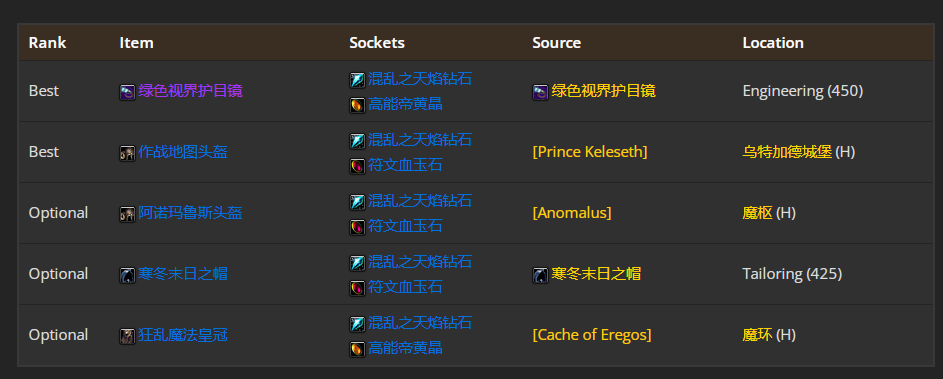The width and height of the screenshot is (943, 379).
Task: Click the orange gem icon in last row
Action: coord(357,349)
